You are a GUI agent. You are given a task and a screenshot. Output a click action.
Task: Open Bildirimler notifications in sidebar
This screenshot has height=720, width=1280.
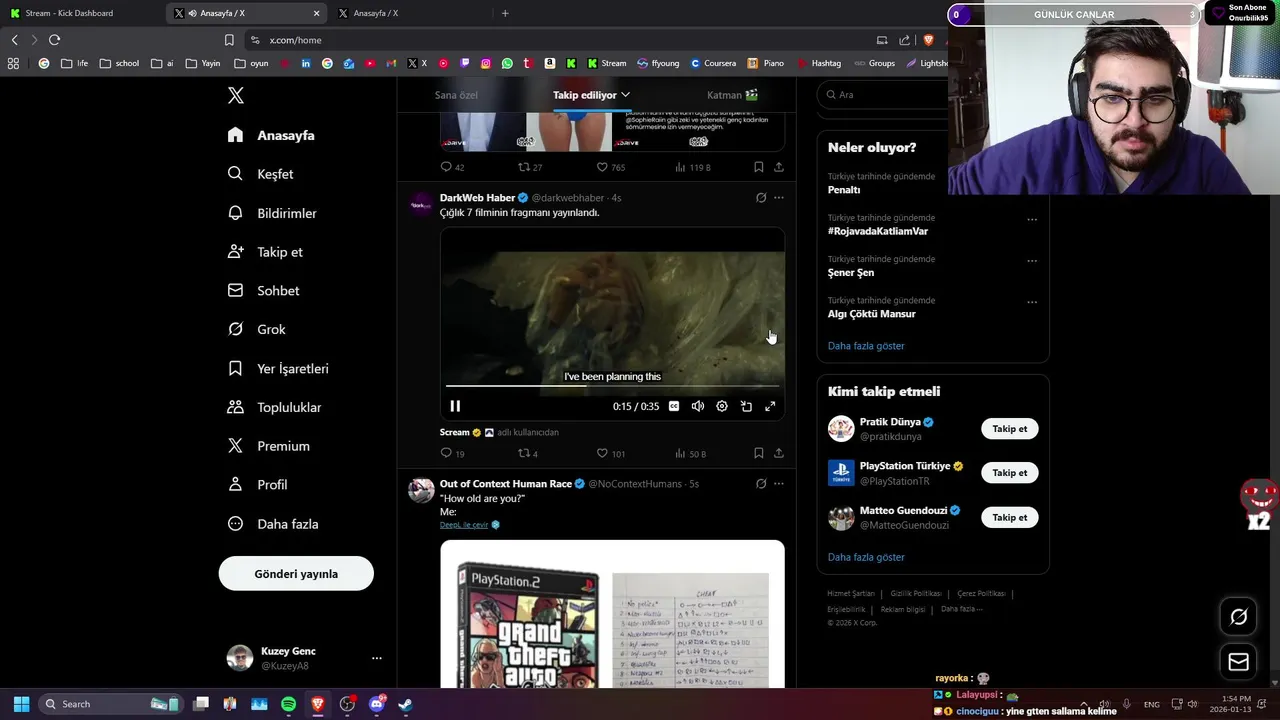272,213
